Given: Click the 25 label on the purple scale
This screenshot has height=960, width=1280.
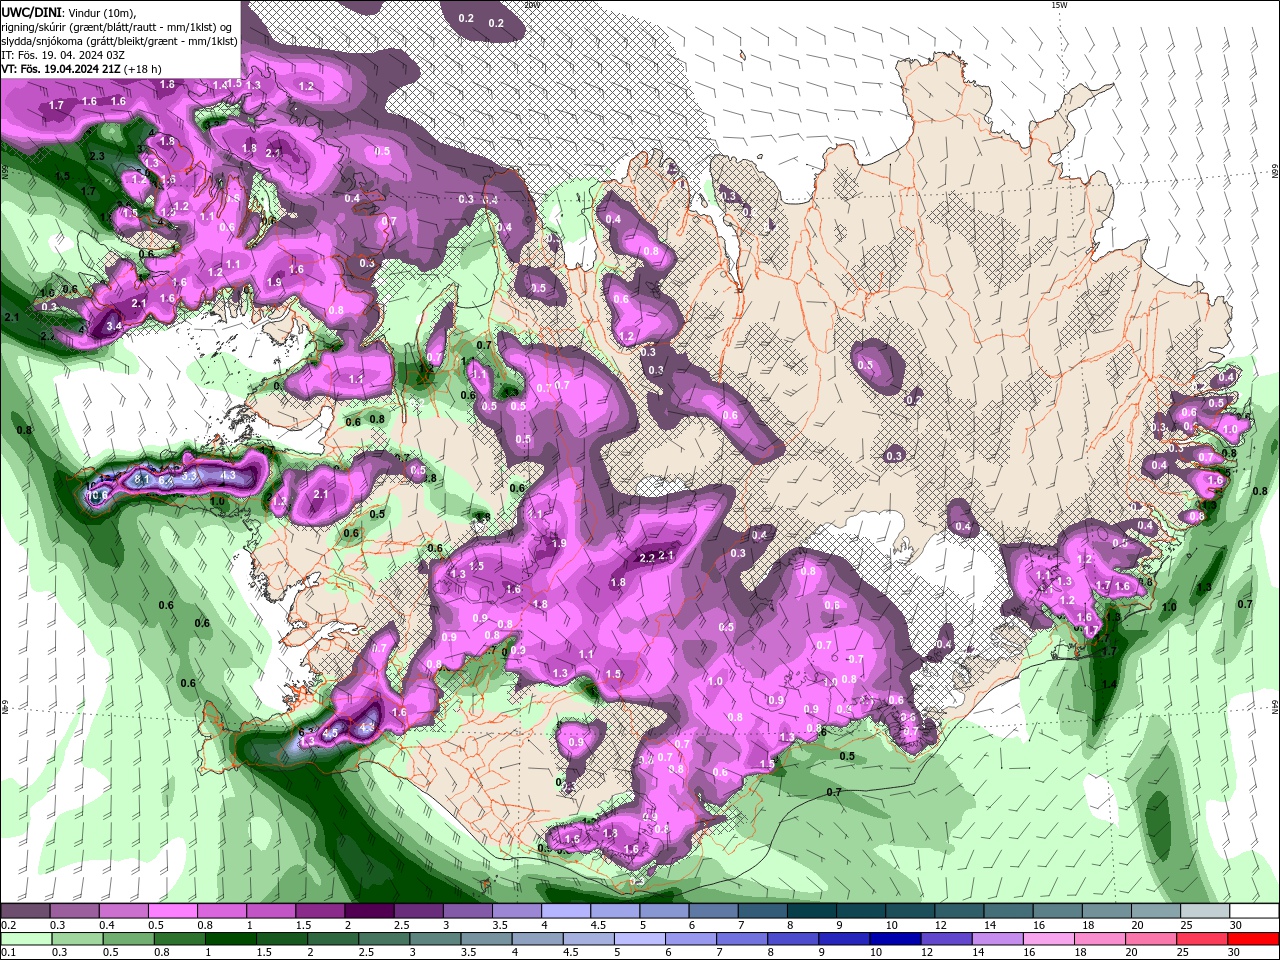Looking at the screenshot, I should pos(1187,925).
